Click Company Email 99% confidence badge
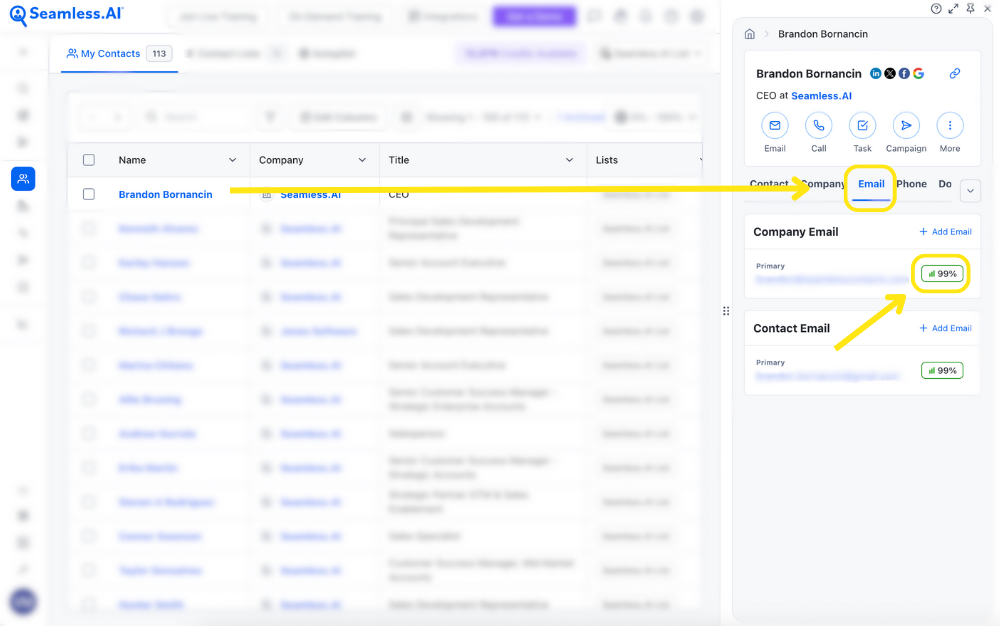1000x626 pixels. [x=941, y=273]
